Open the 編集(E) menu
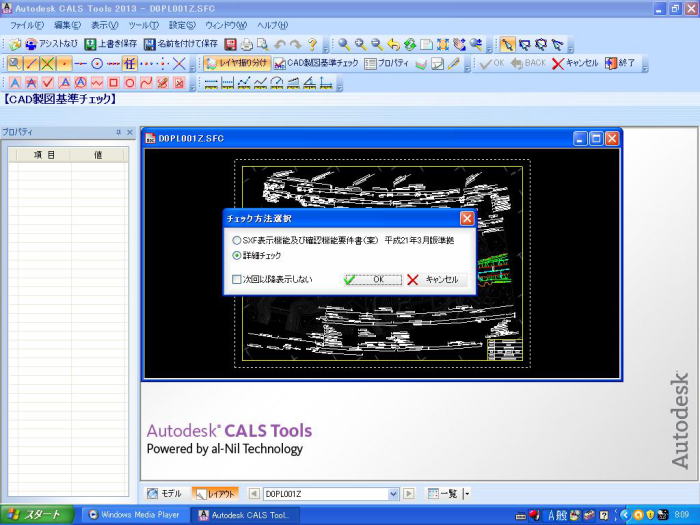 click(68, 25)
